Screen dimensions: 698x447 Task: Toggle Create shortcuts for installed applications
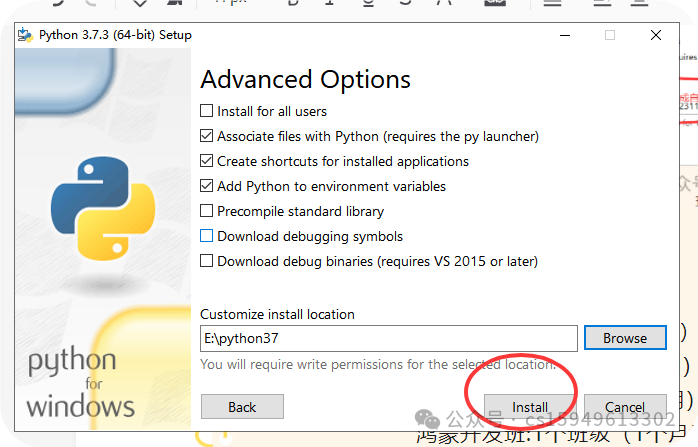tap(207, 161)
